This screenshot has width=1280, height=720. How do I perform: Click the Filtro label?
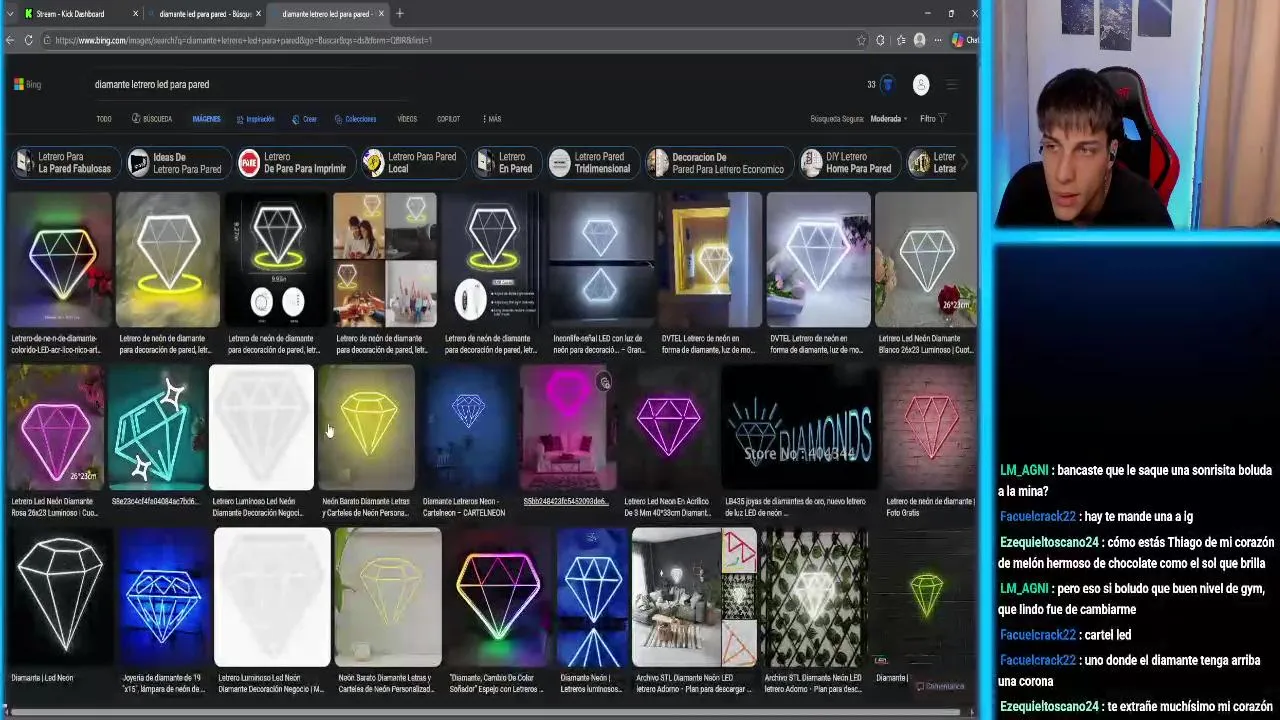coord(927,119)
